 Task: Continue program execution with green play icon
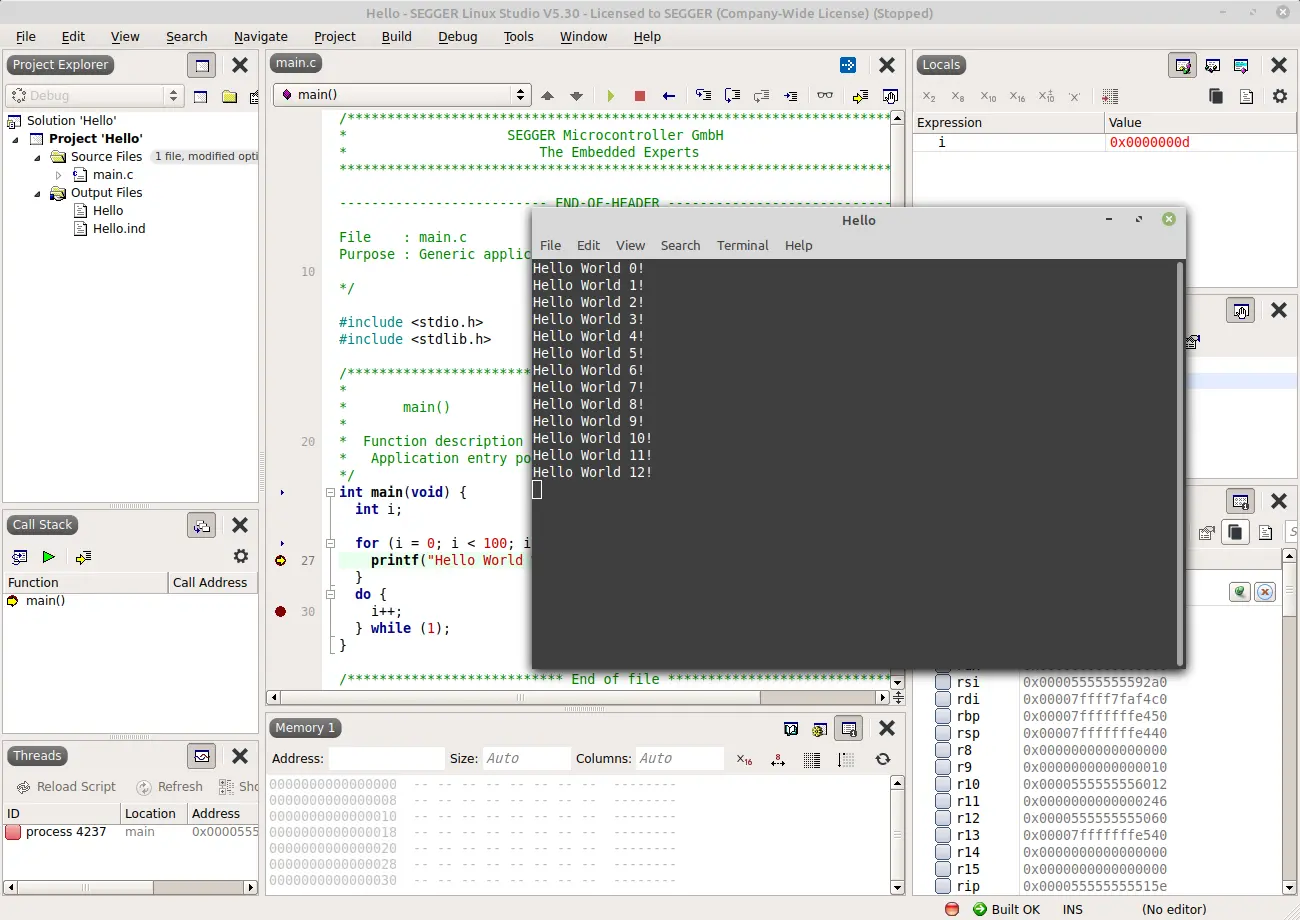click(611, 95)
